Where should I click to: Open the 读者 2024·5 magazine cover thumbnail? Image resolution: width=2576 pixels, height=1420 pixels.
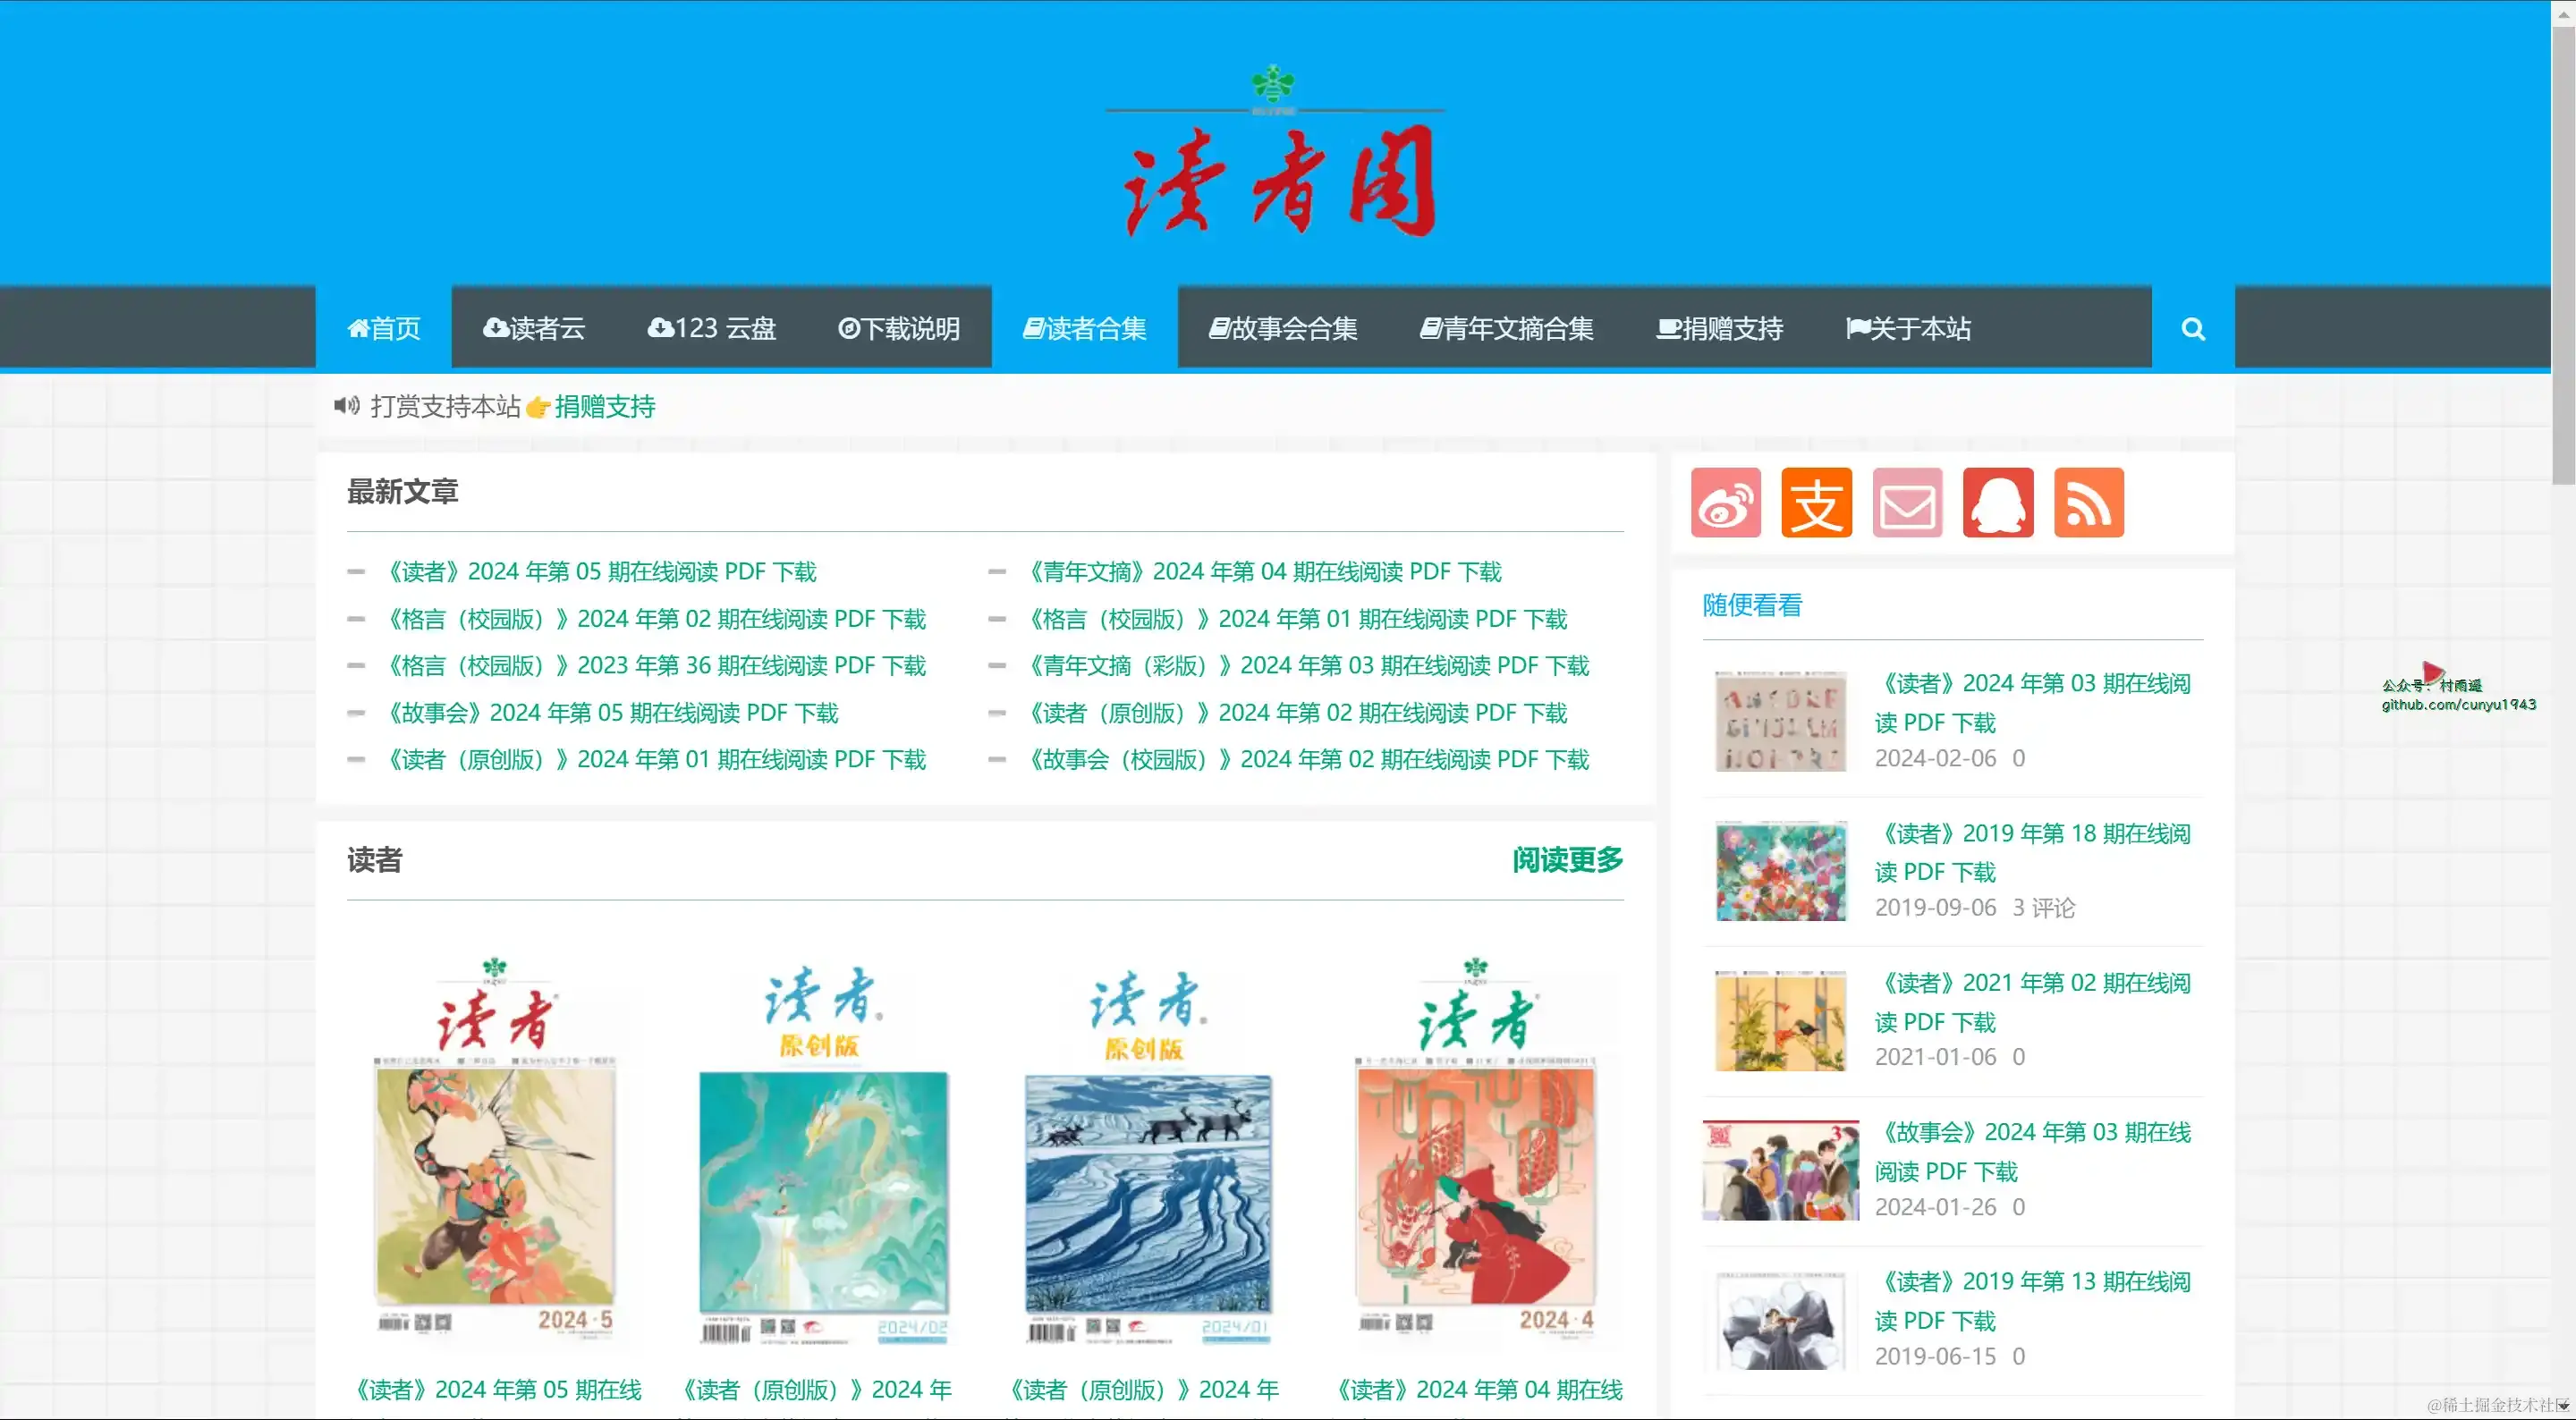click(x=495, y=1150)
